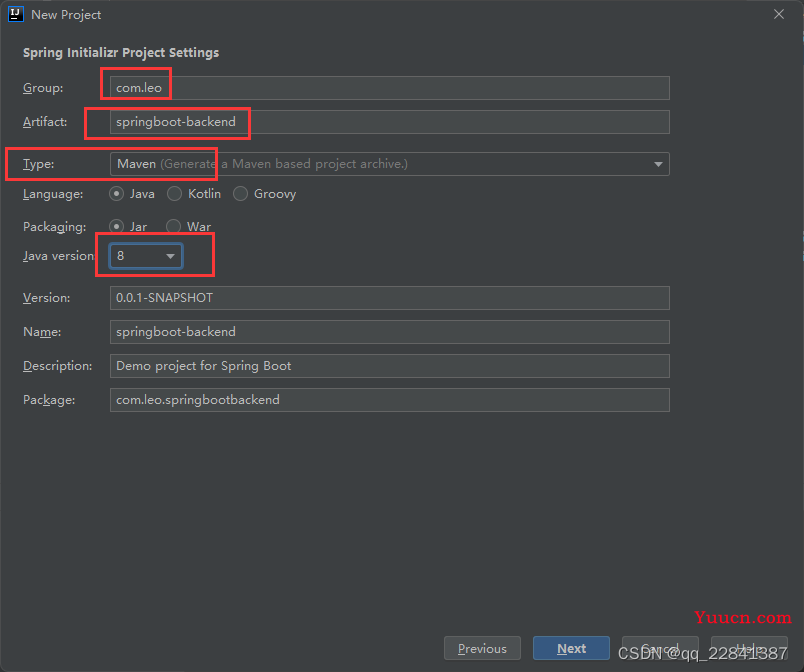Open the Type dropdown showing Maven
804x672 pixels.
(x=389, y=164)
